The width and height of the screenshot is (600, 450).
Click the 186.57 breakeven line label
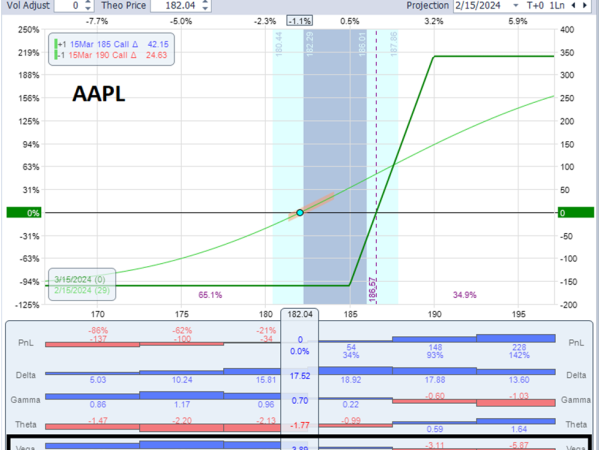click(x=372, y=285)
